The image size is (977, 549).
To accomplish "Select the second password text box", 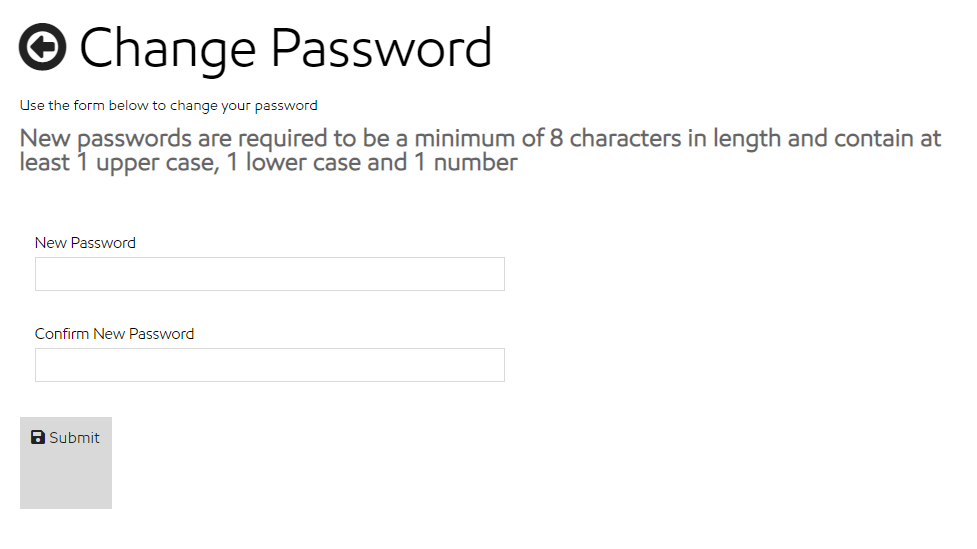I will (269, 365).
